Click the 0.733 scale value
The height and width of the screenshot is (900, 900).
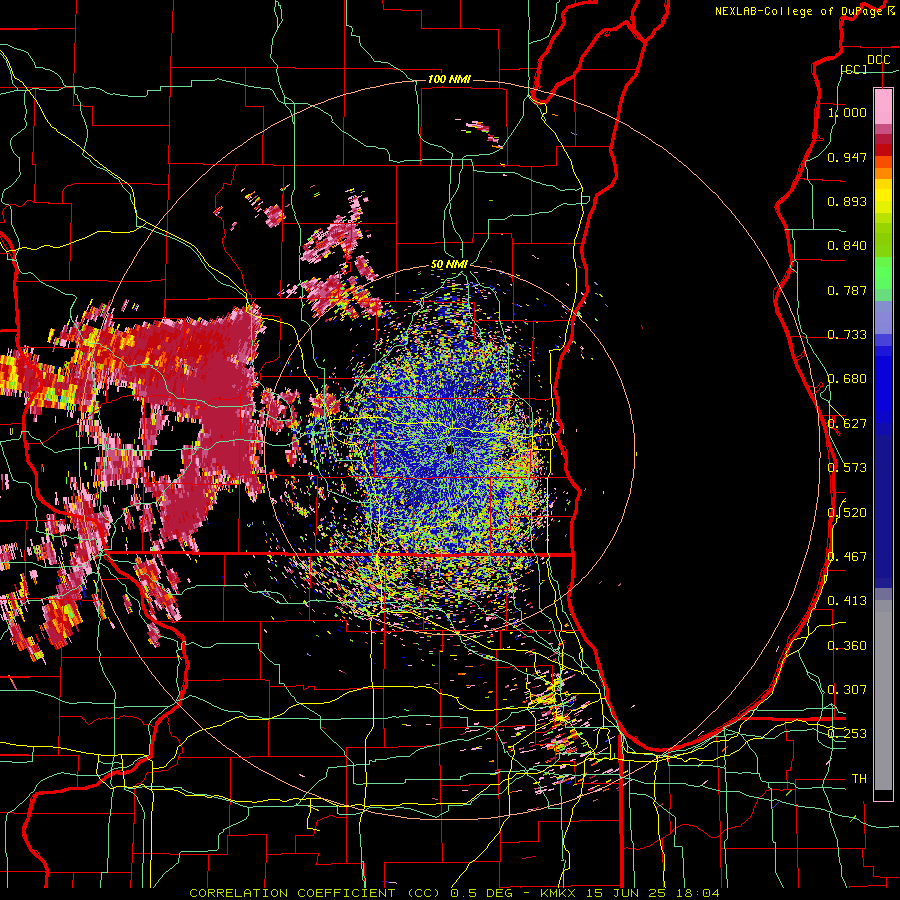pyautogui.click(x=847, y=335)
